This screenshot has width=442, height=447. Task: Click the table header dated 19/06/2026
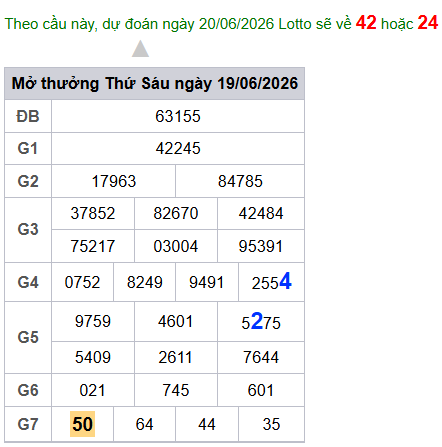pos(155,83)
